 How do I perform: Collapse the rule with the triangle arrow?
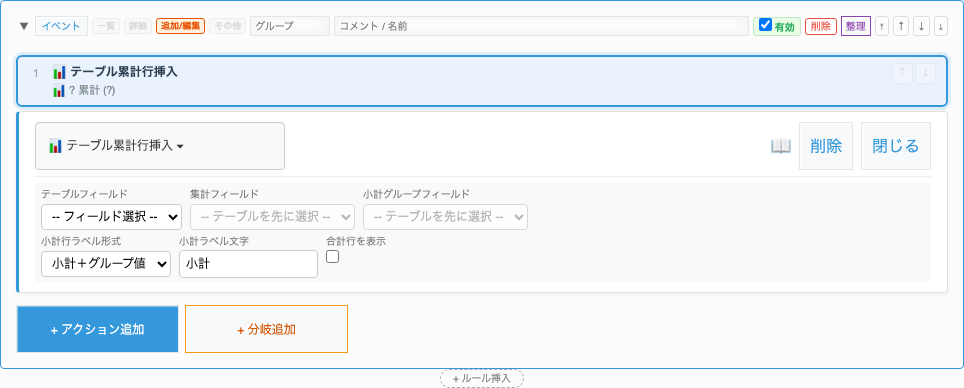24,26
